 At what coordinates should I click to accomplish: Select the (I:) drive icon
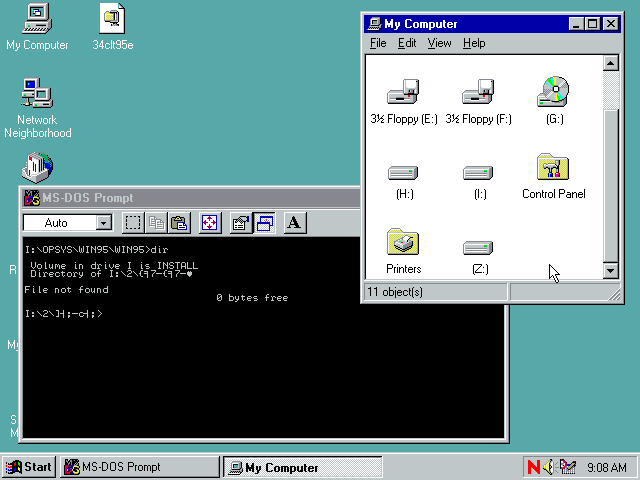pyautogui.click(x=478, y=173)
